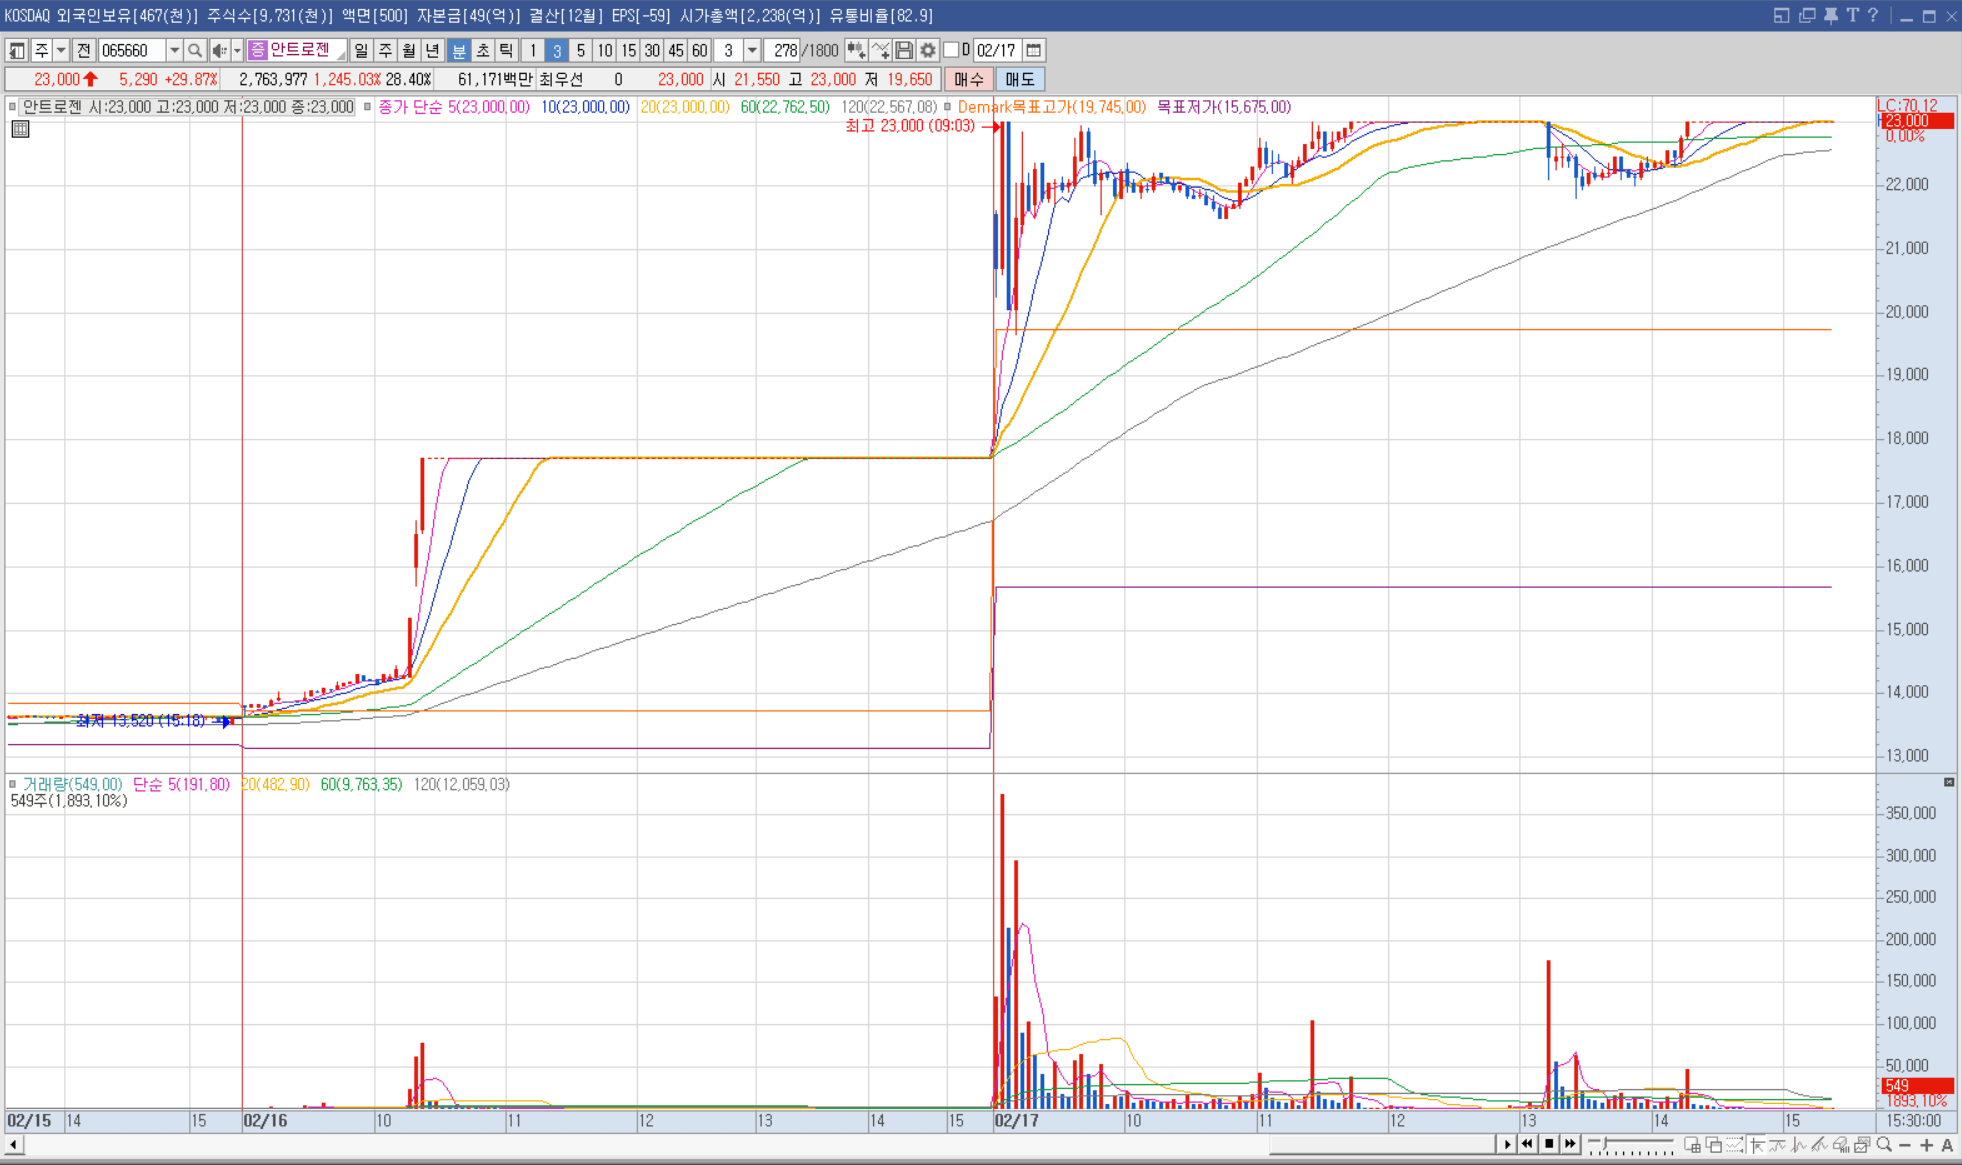Open chart settings gear icon

coord(928,50)
